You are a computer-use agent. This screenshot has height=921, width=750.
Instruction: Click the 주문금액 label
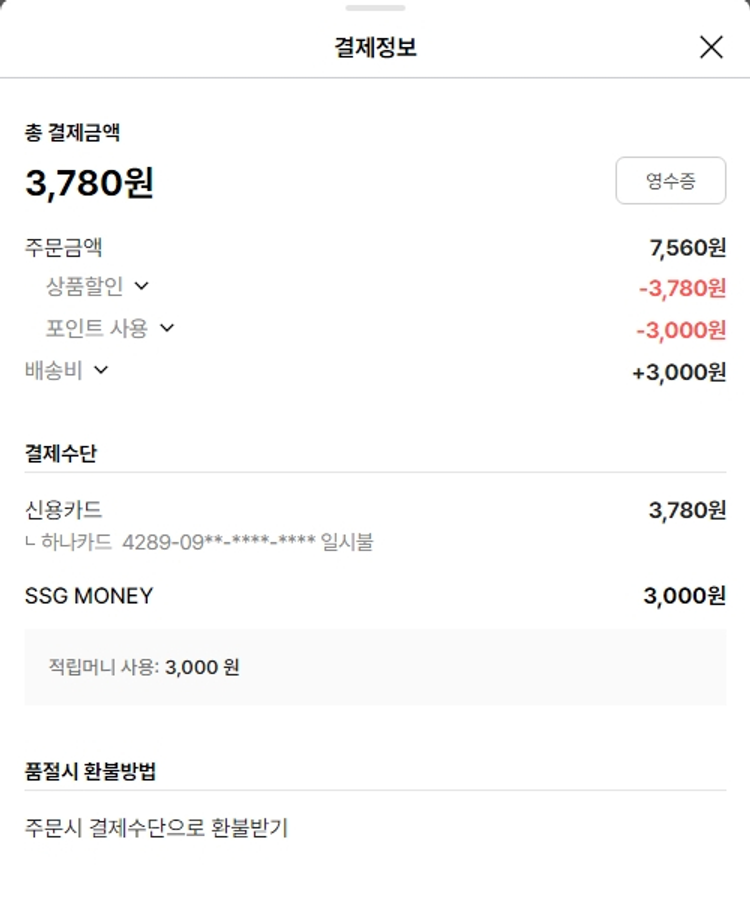point(64,246)
